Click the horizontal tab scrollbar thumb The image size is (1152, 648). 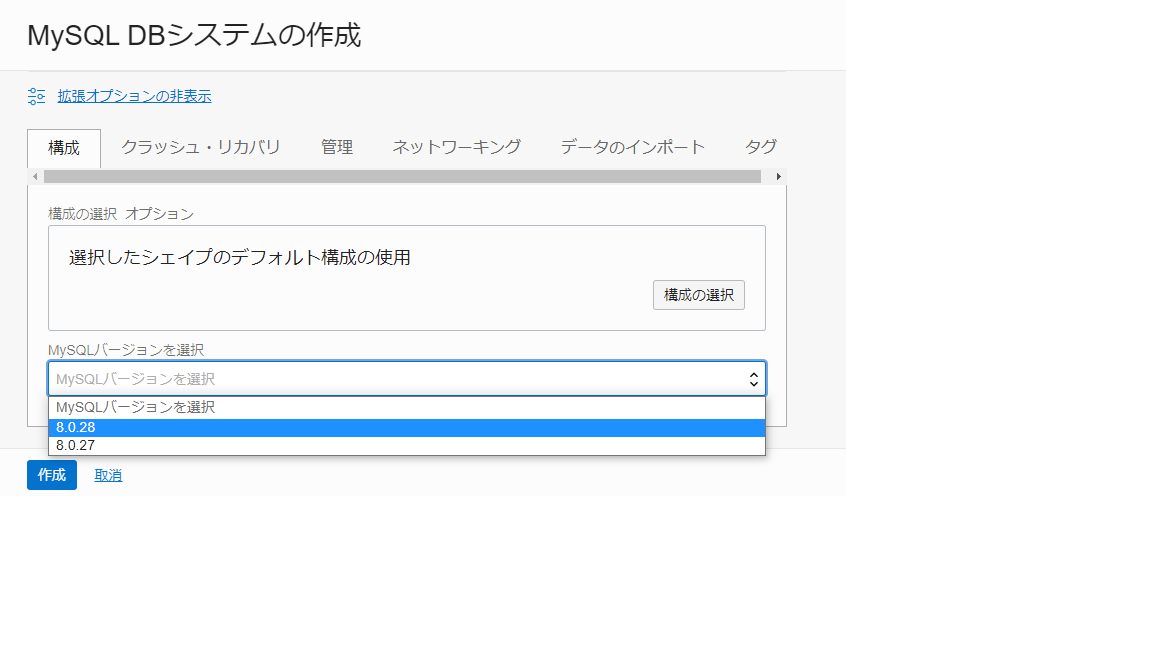coord(402,177)
